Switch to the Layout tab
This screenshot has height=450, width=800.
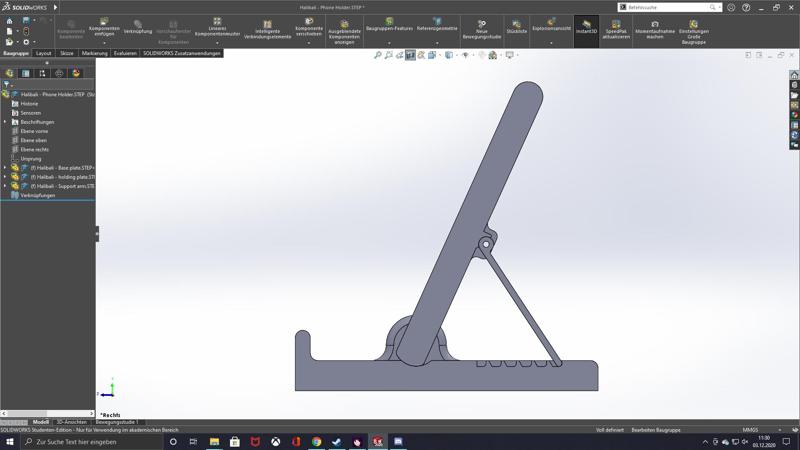[43, 53]
